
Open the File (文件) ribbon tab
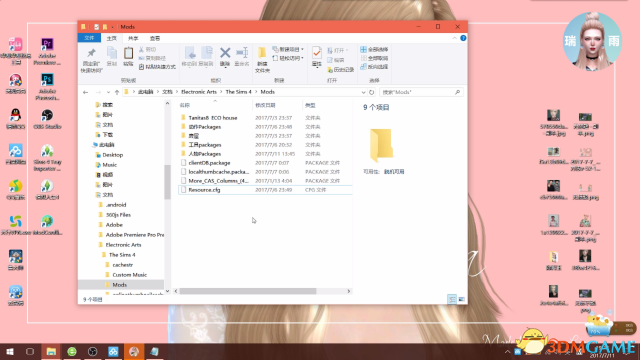tap(89, 38)
